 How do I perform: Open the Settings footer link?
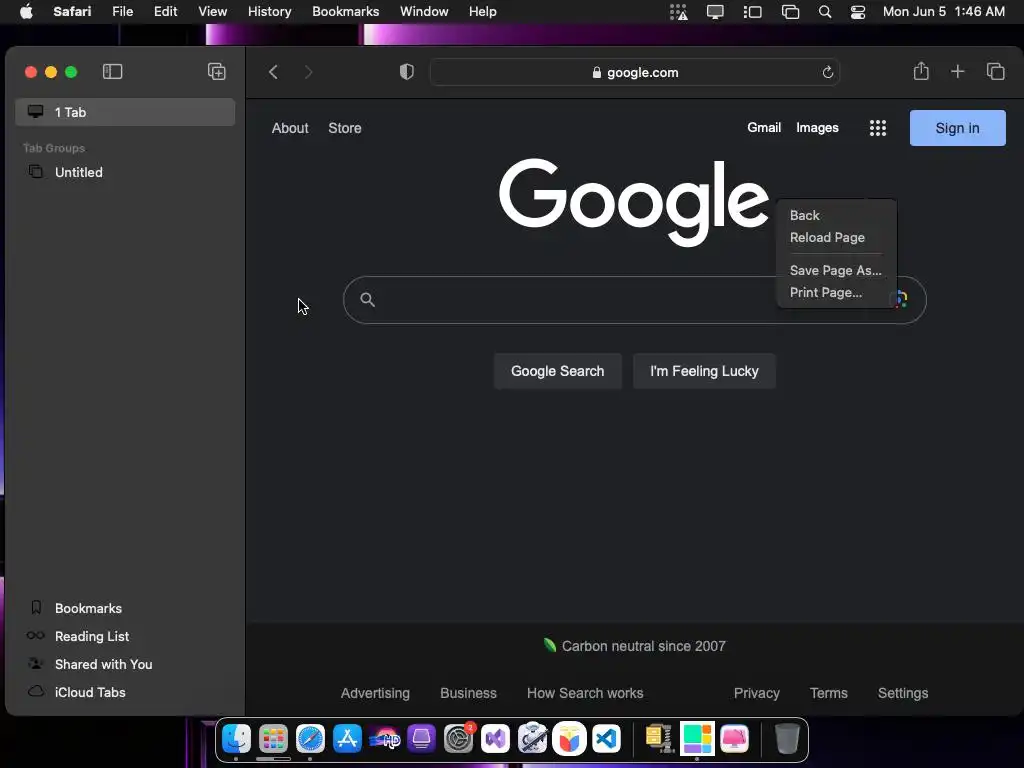point(903,693)
